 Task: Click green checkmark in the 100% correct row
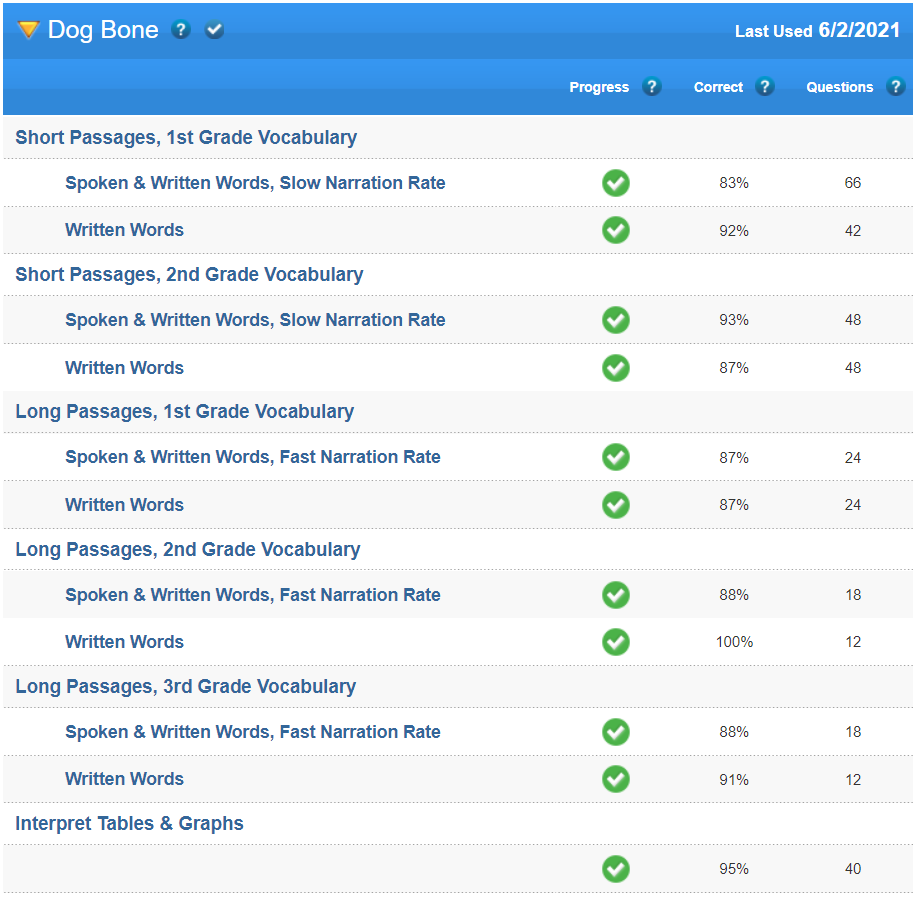pos(616,642)
